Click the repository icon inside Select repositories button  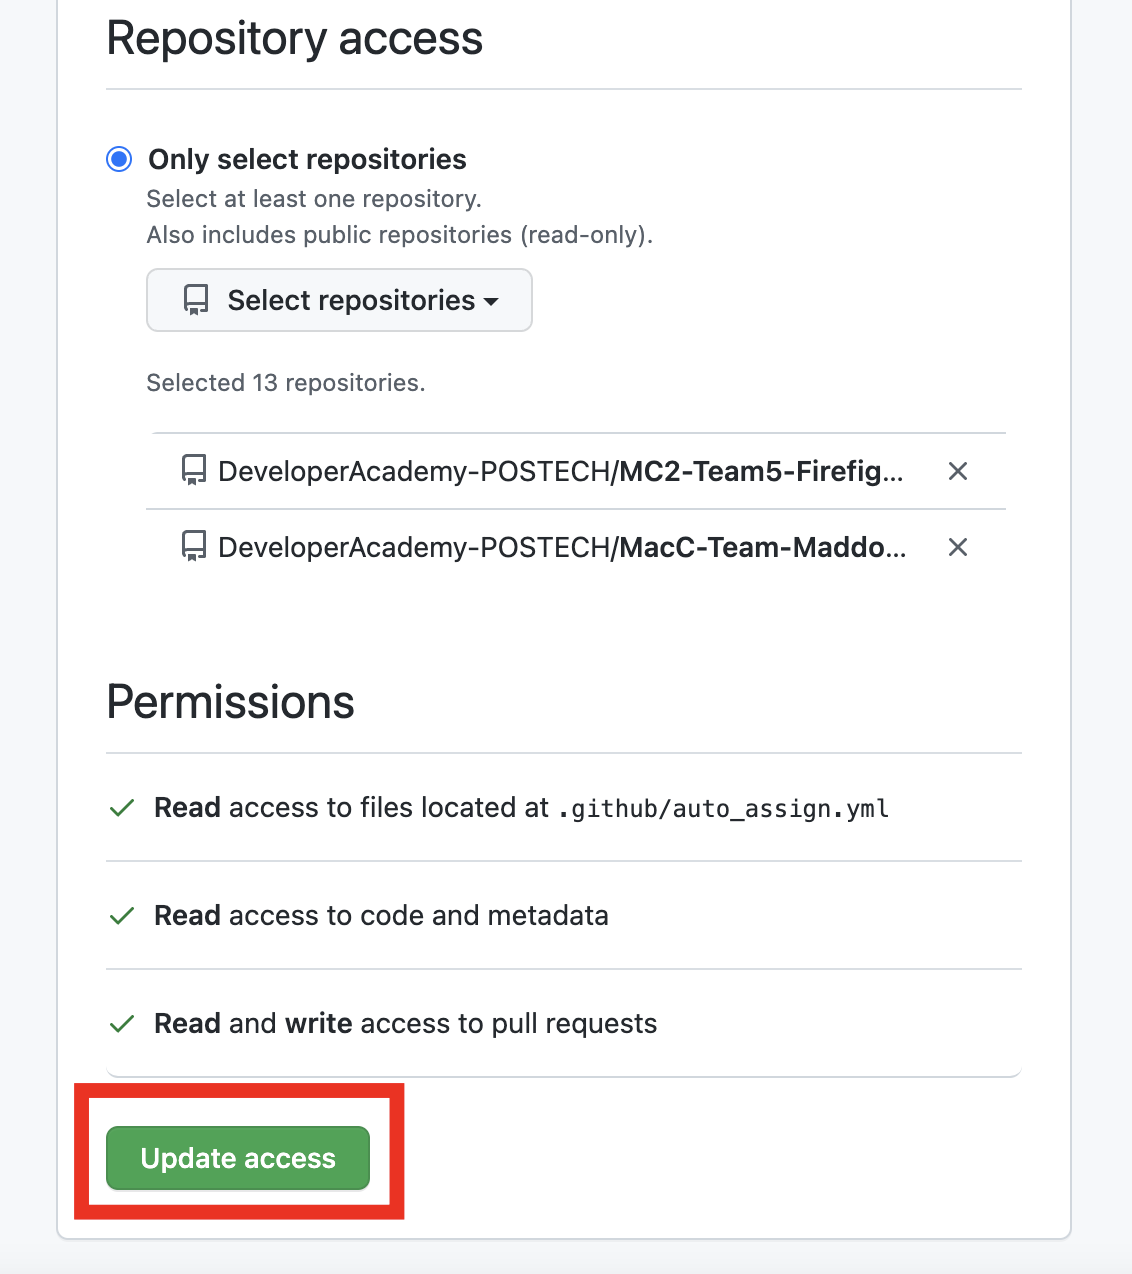click(x=196, y=300)
